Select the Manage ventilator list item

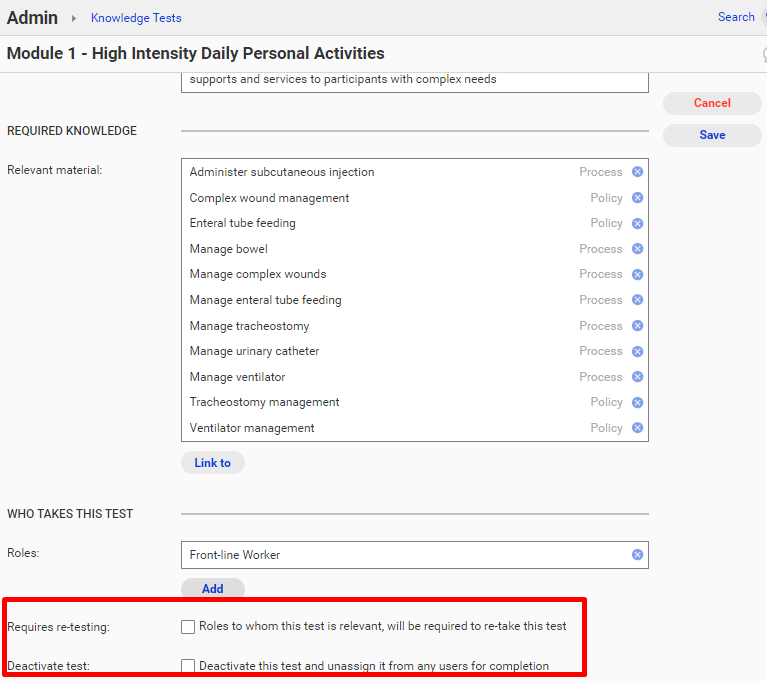(x=237, y=377)
